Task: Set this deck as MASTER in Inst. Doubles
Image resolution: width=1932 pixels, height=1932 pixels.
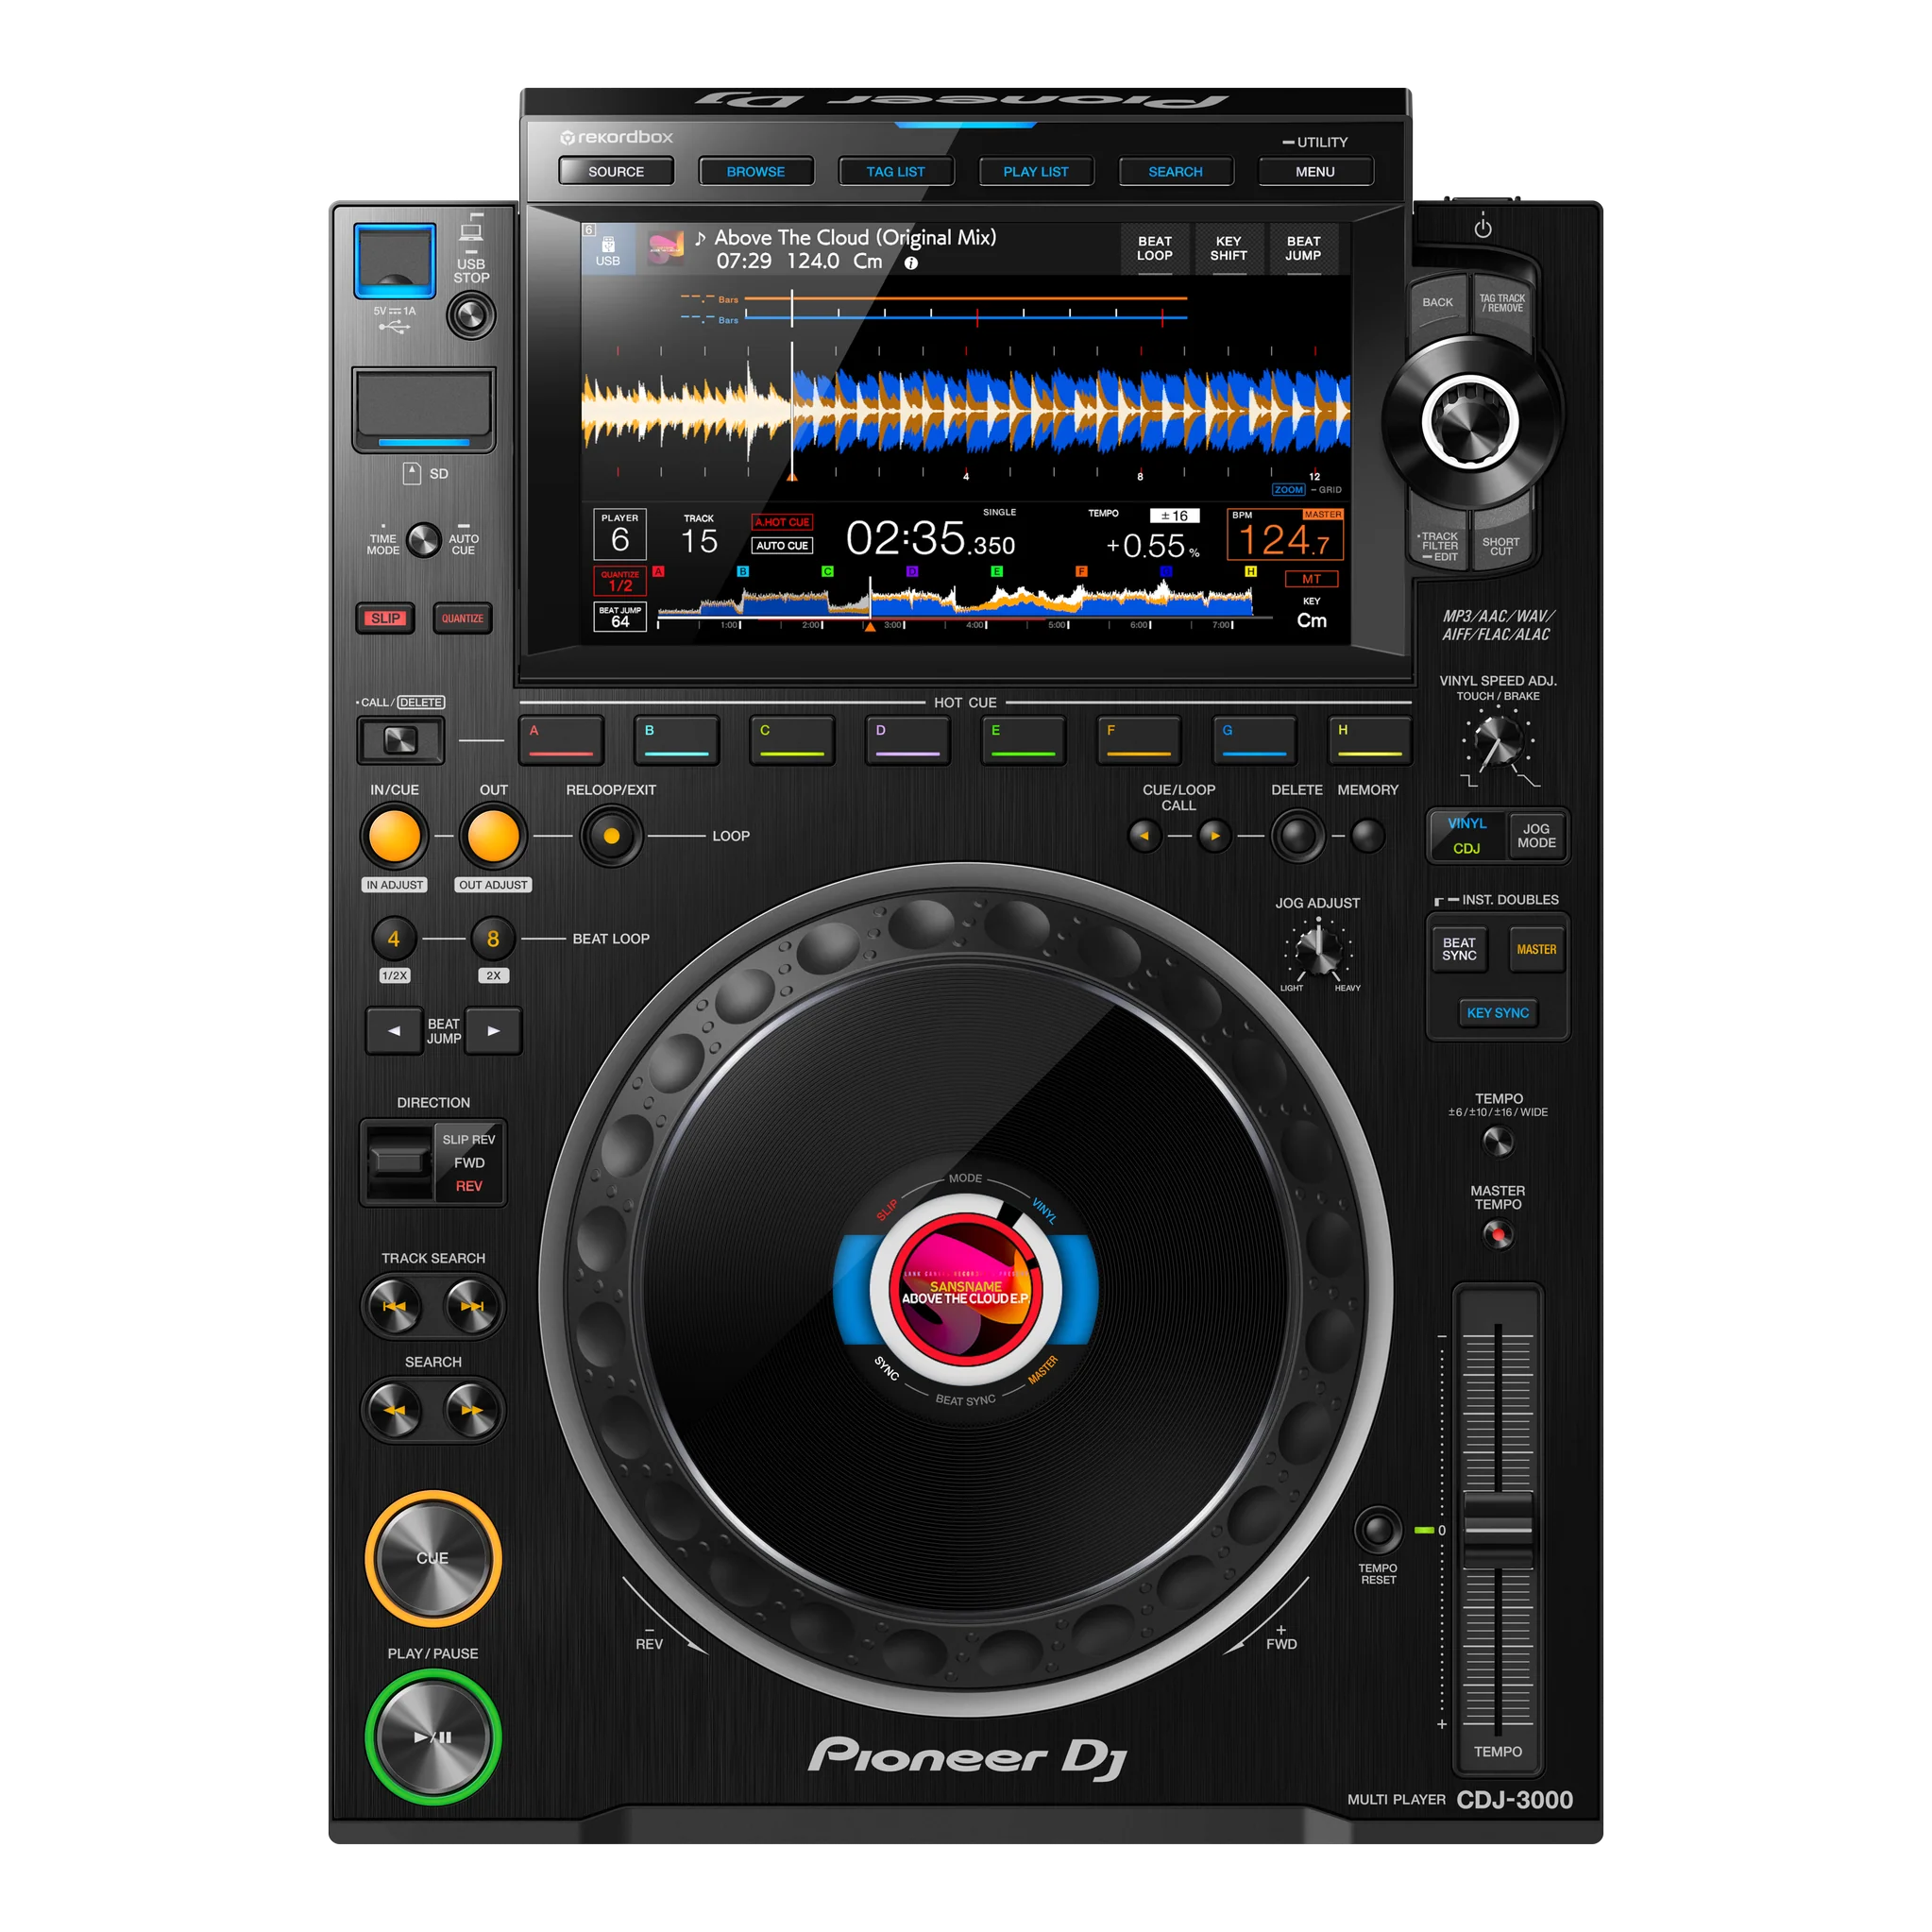Action: point(1537,949)
